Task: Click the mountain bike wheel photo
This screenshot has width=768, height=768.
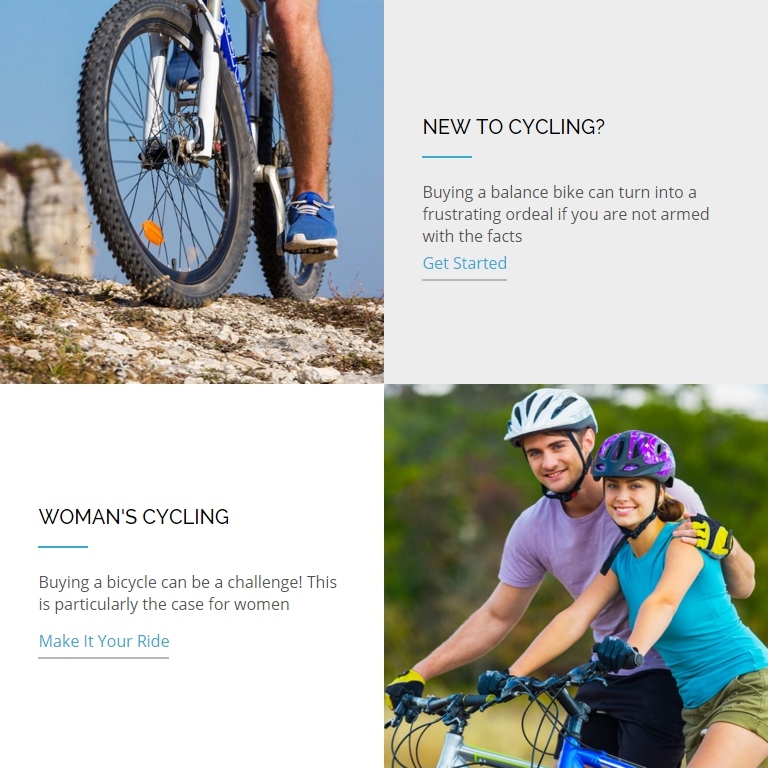Action: (x=192, y=192)
